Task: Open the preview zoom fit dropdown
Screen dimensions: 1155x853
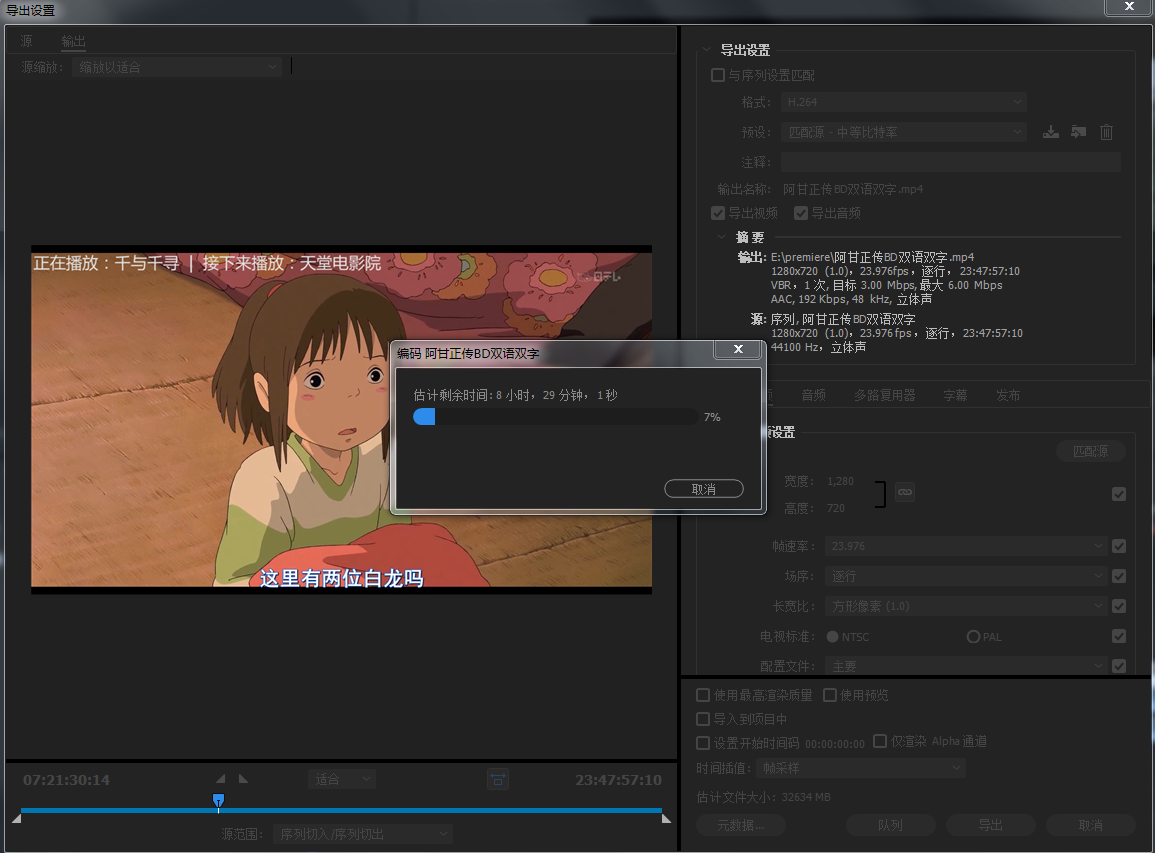Action: tap(342, 779)
